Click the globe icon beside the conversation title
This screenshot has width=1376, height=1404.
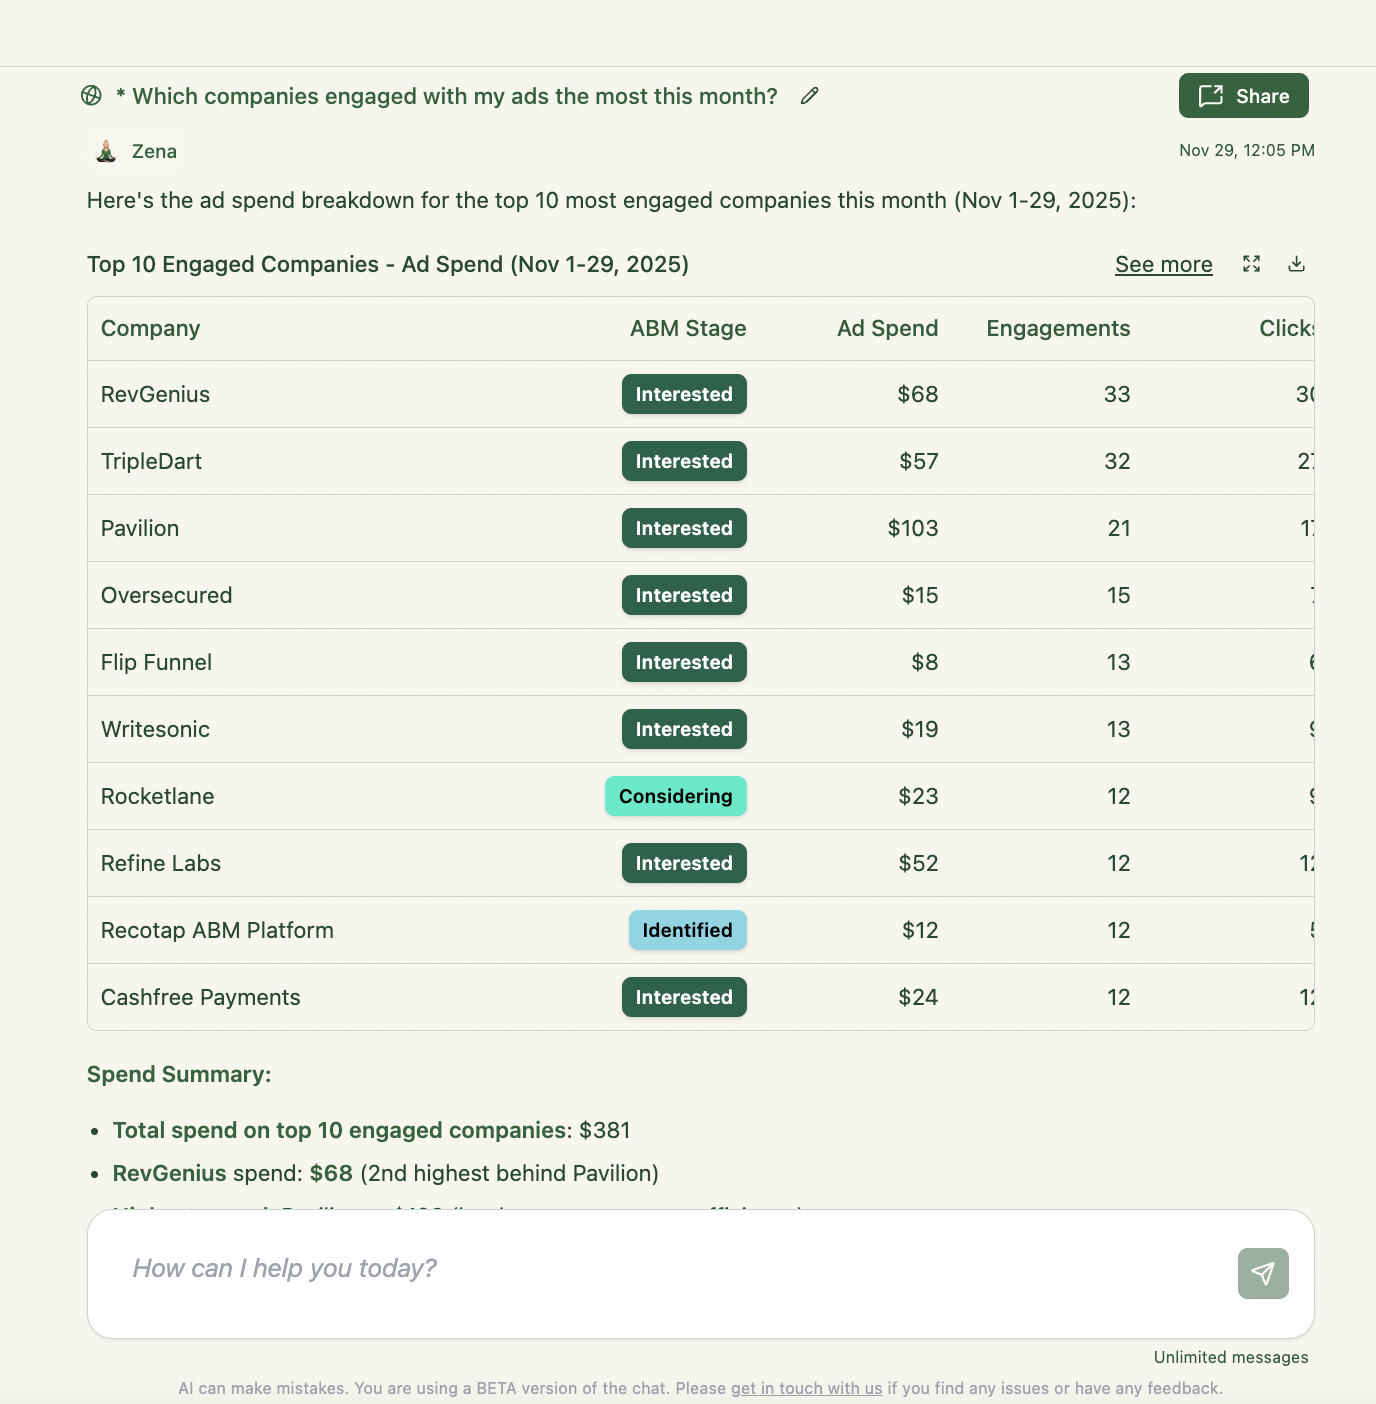[x=91, y=96]
